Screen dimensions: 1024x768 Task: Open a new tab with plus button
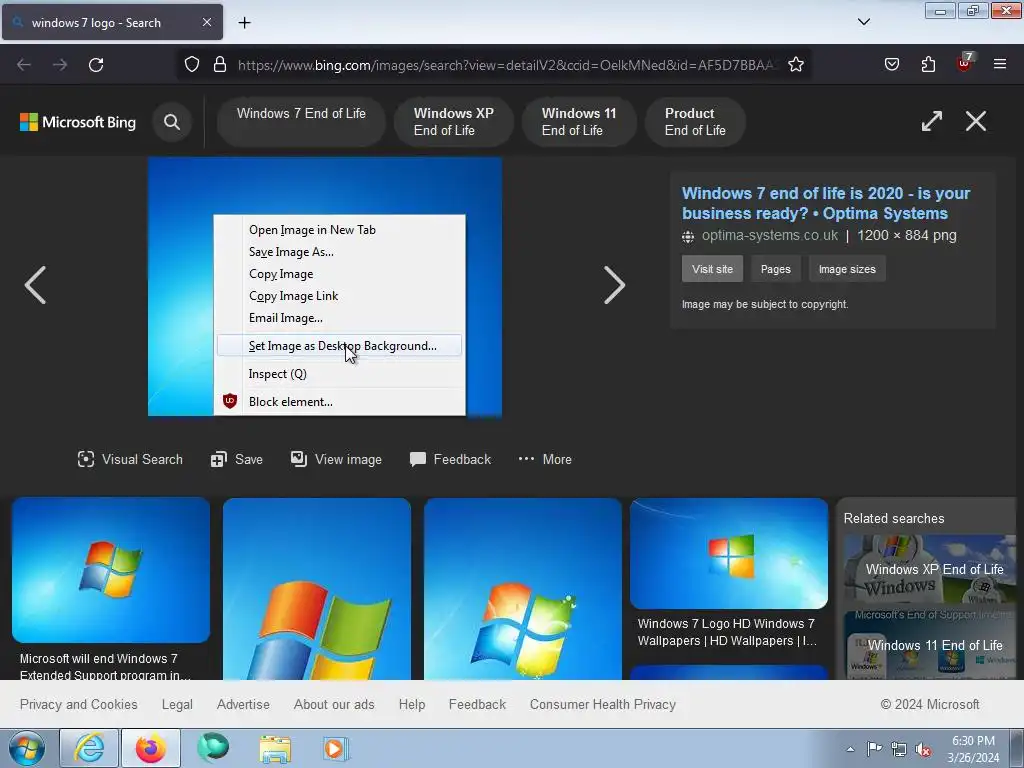click(x=244, y=23)
